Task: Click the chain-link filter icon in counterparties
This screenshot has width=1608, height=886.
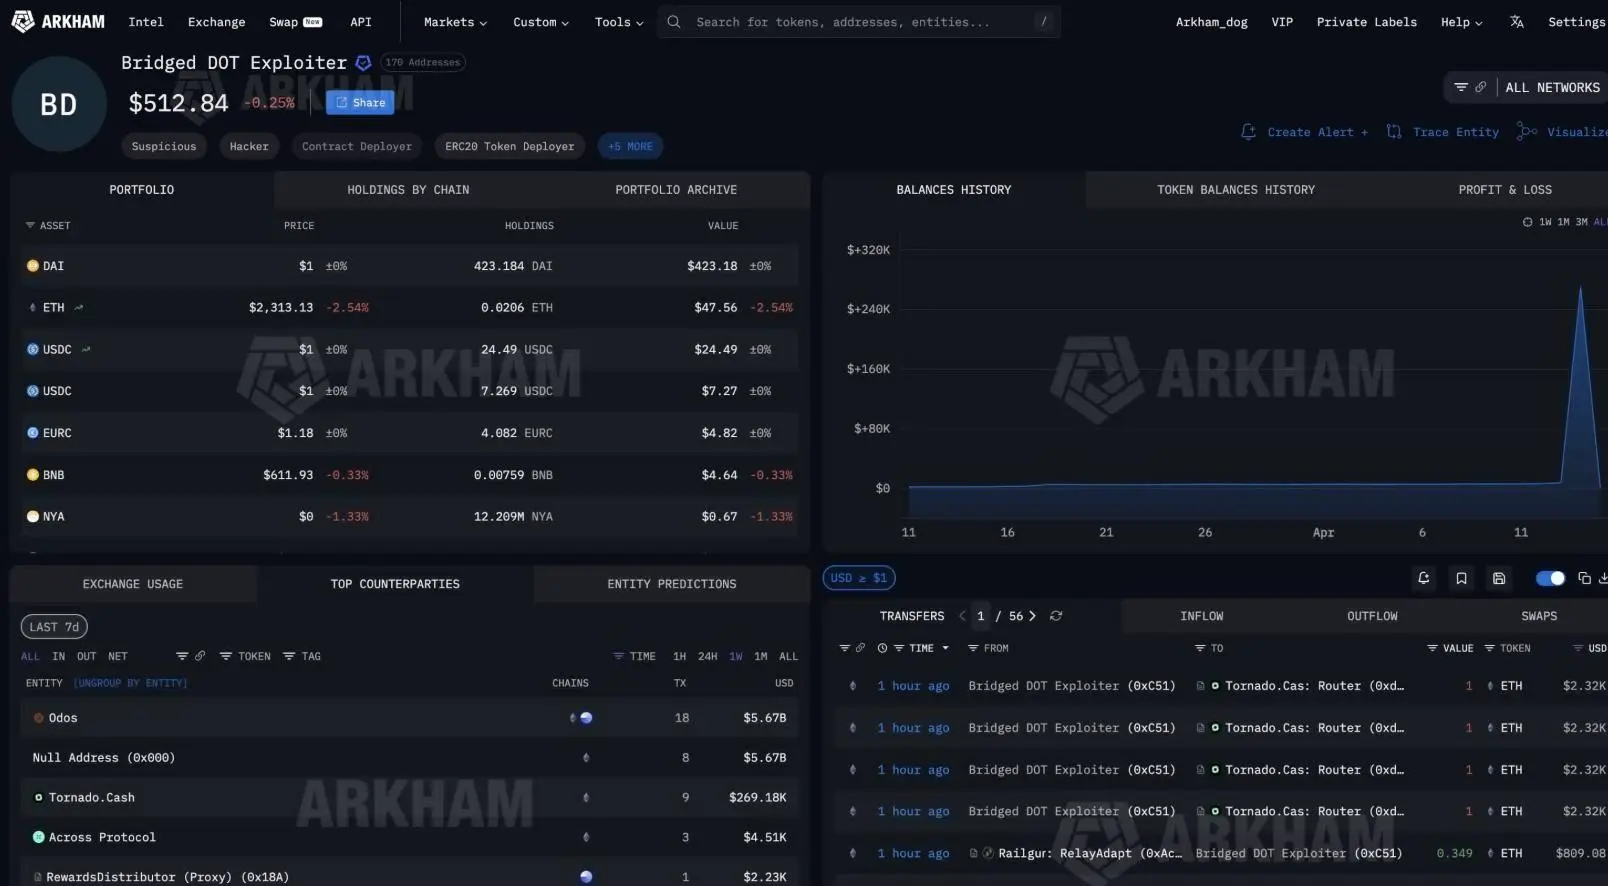Action: coord(200,656)
